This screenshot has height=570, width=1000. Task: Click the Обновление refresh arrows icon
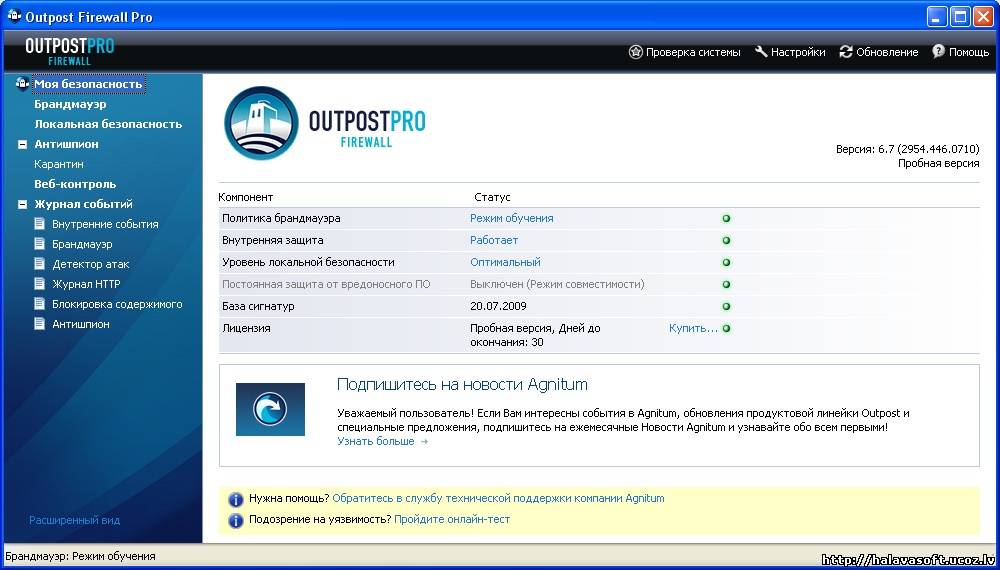[846, 52]
